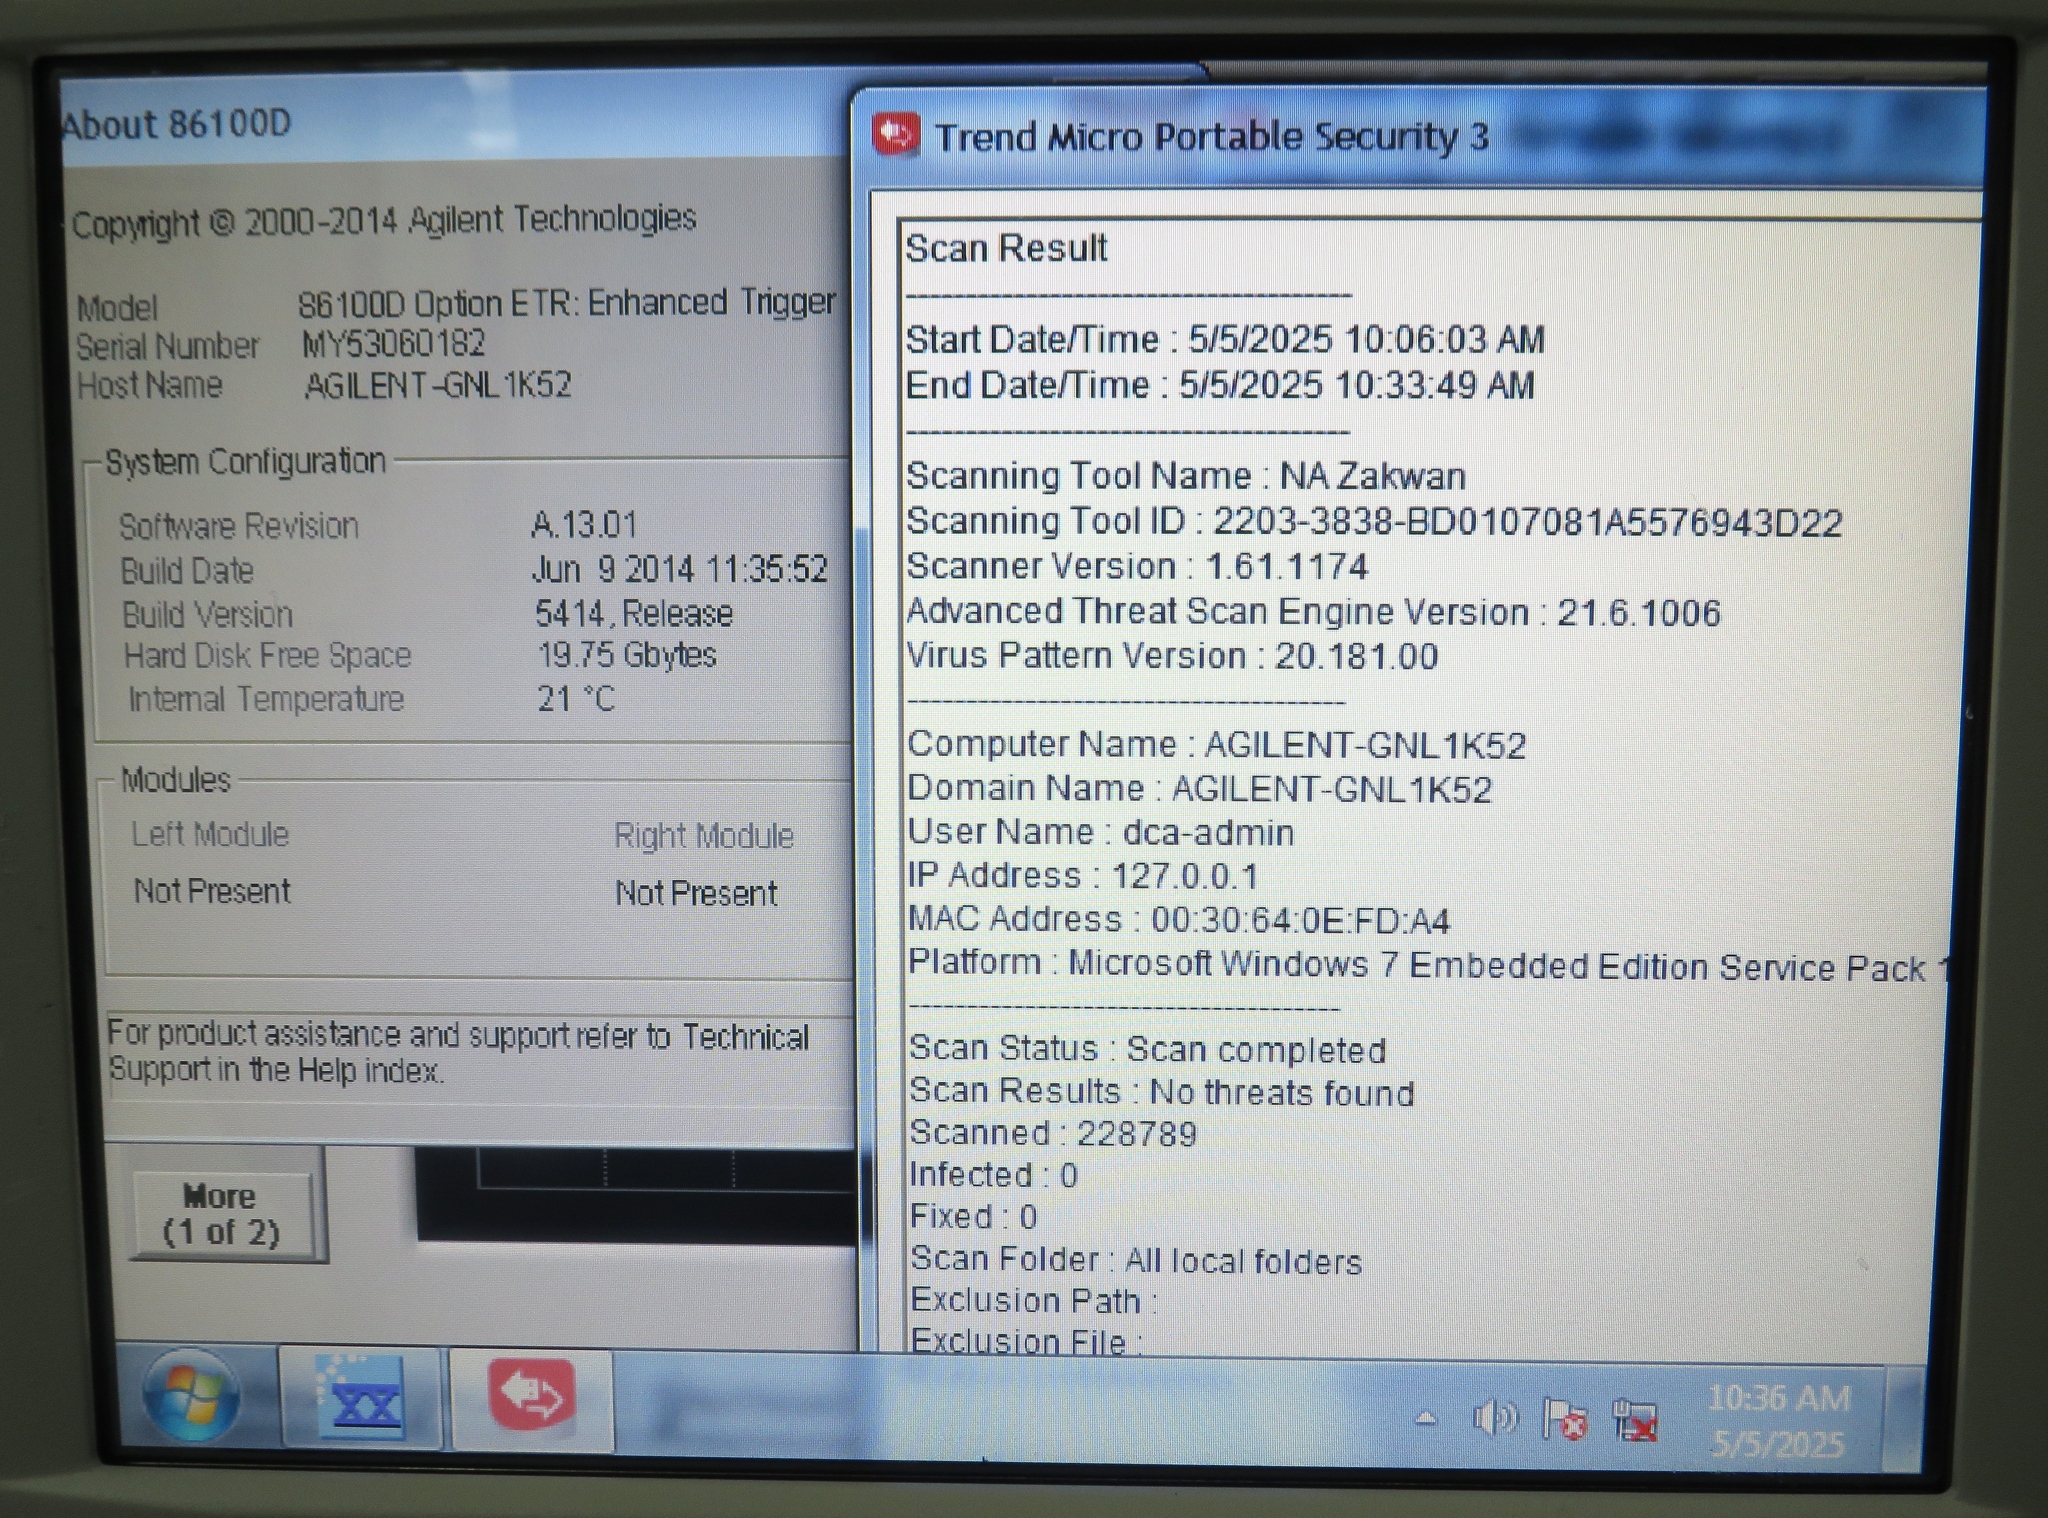Select Scanner Version 1.61.1174 line
Screen dimensions: 2048x1518
click(1137, 566)
